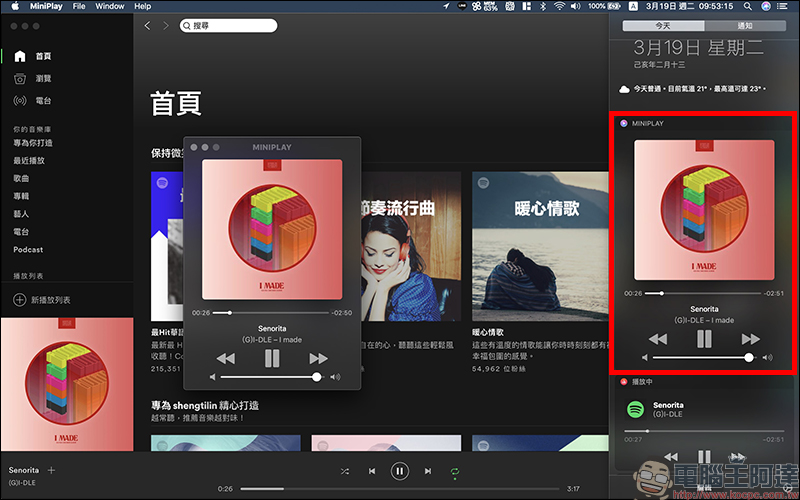Open the MiniPlay application menu

(46, 6)
